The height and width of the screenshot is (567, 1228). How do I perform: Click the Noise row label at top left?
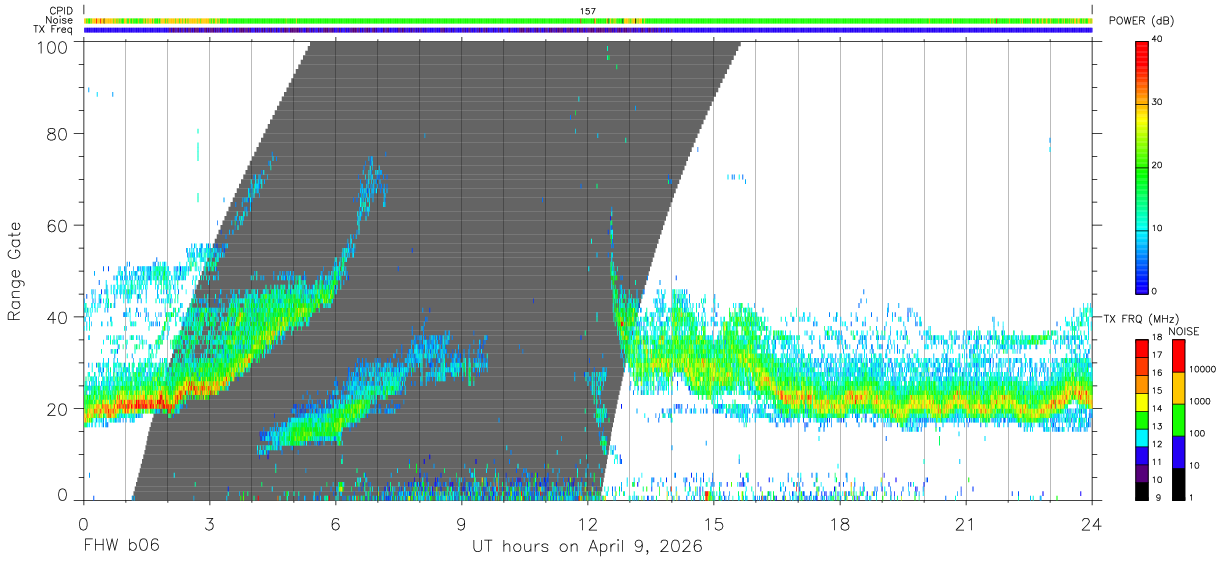(59, 20)
